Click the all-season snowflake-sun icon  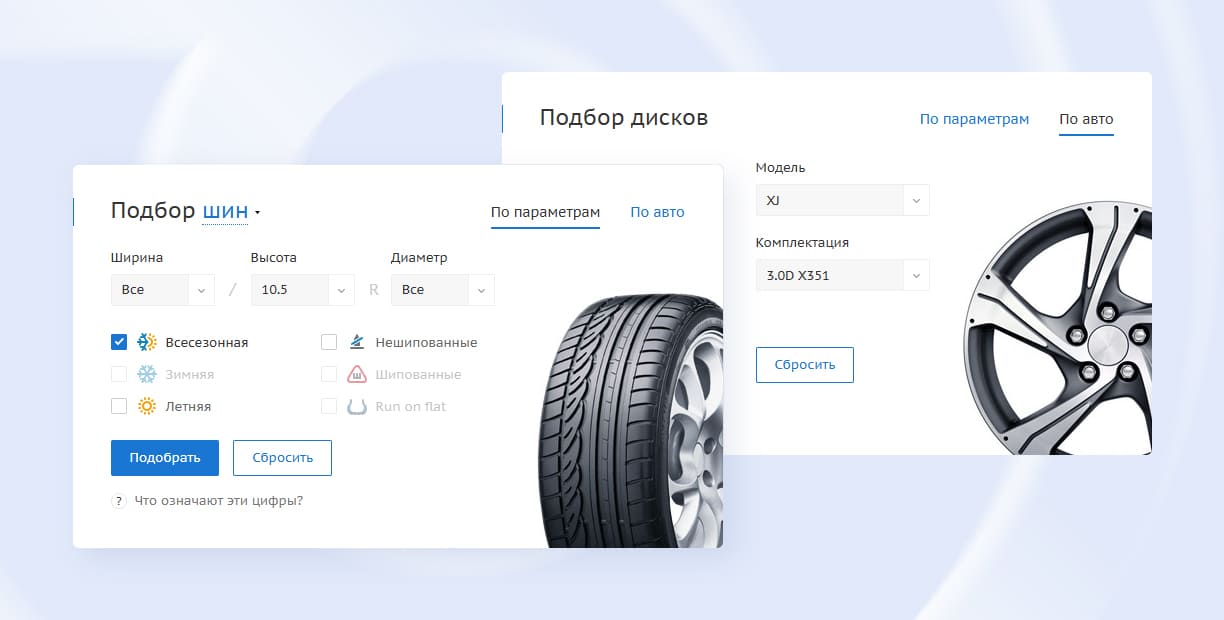(146, 341)
